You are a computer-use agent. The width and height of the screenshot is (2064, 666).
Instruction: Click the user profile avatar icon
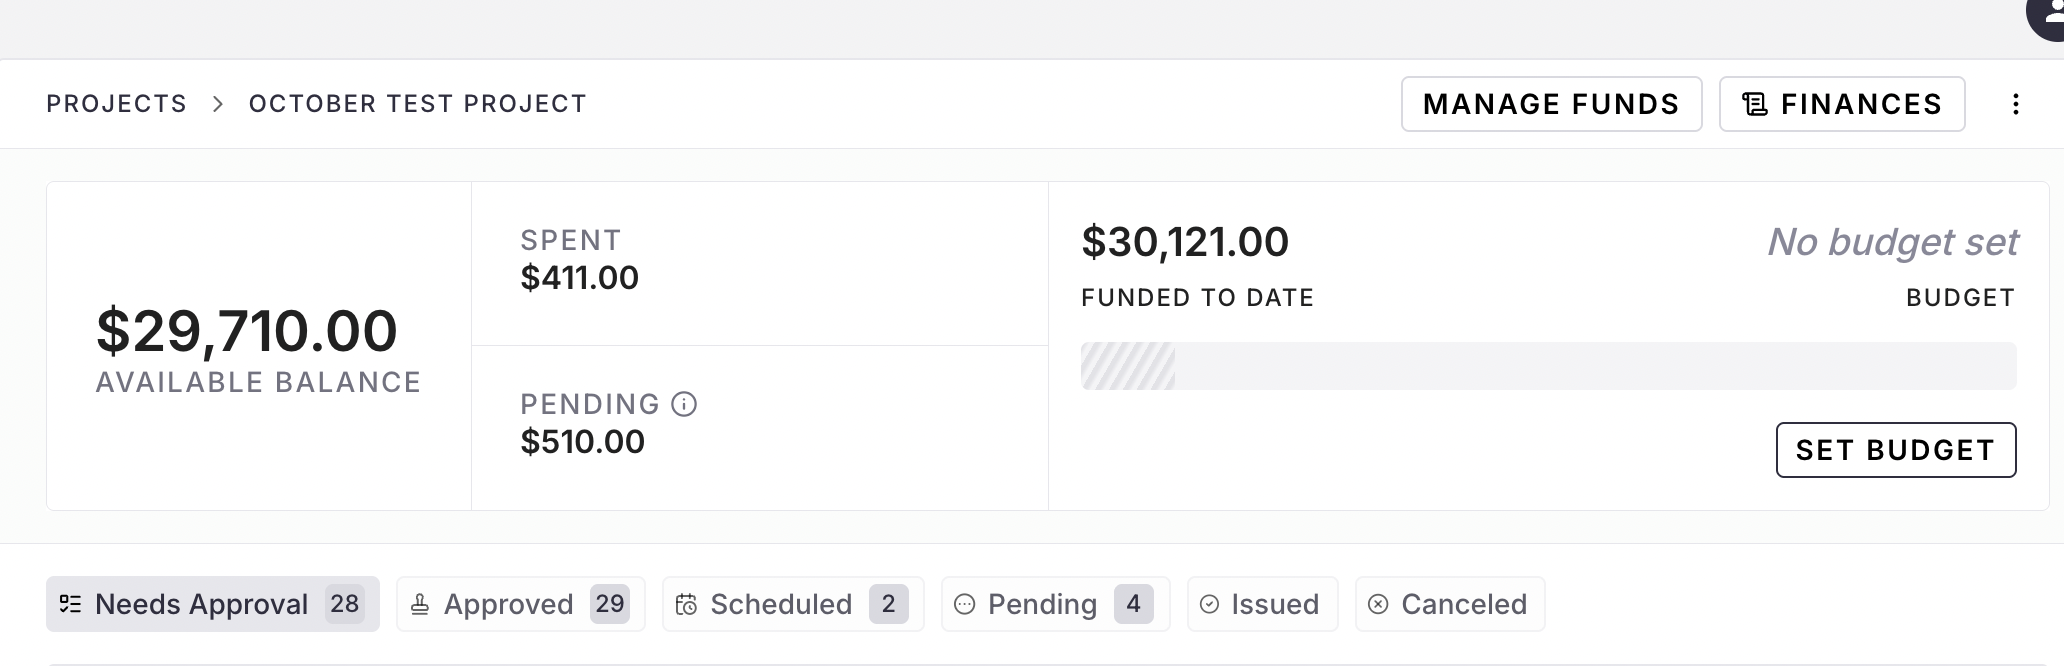click(x=2046, y=15)
